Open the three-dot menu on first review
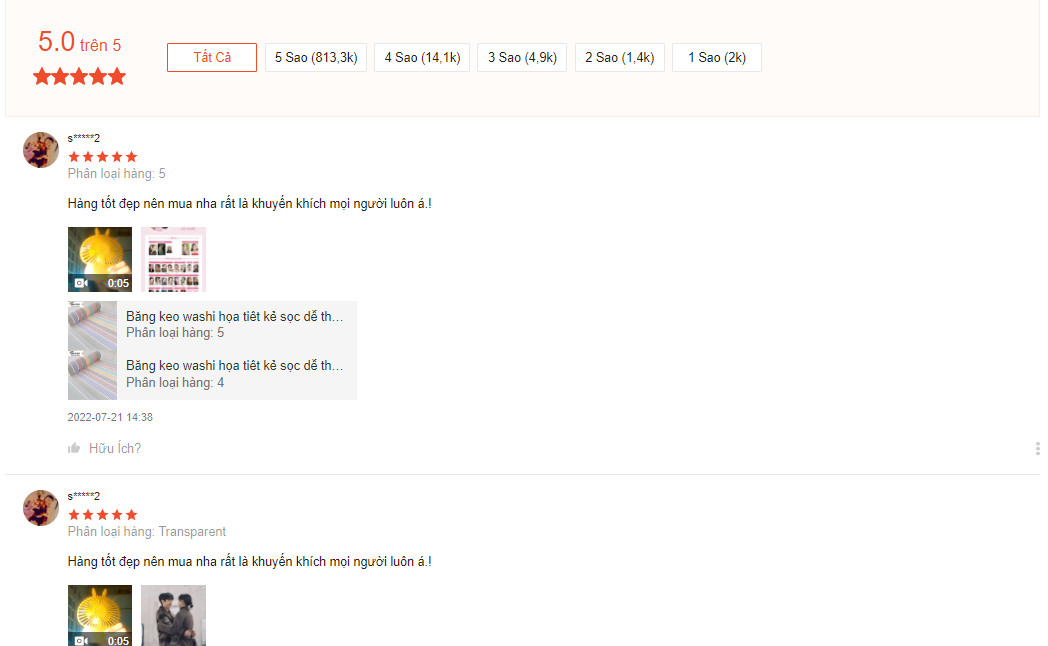The width and height of the screenshot is (1048, 646). coord(1037,448)
